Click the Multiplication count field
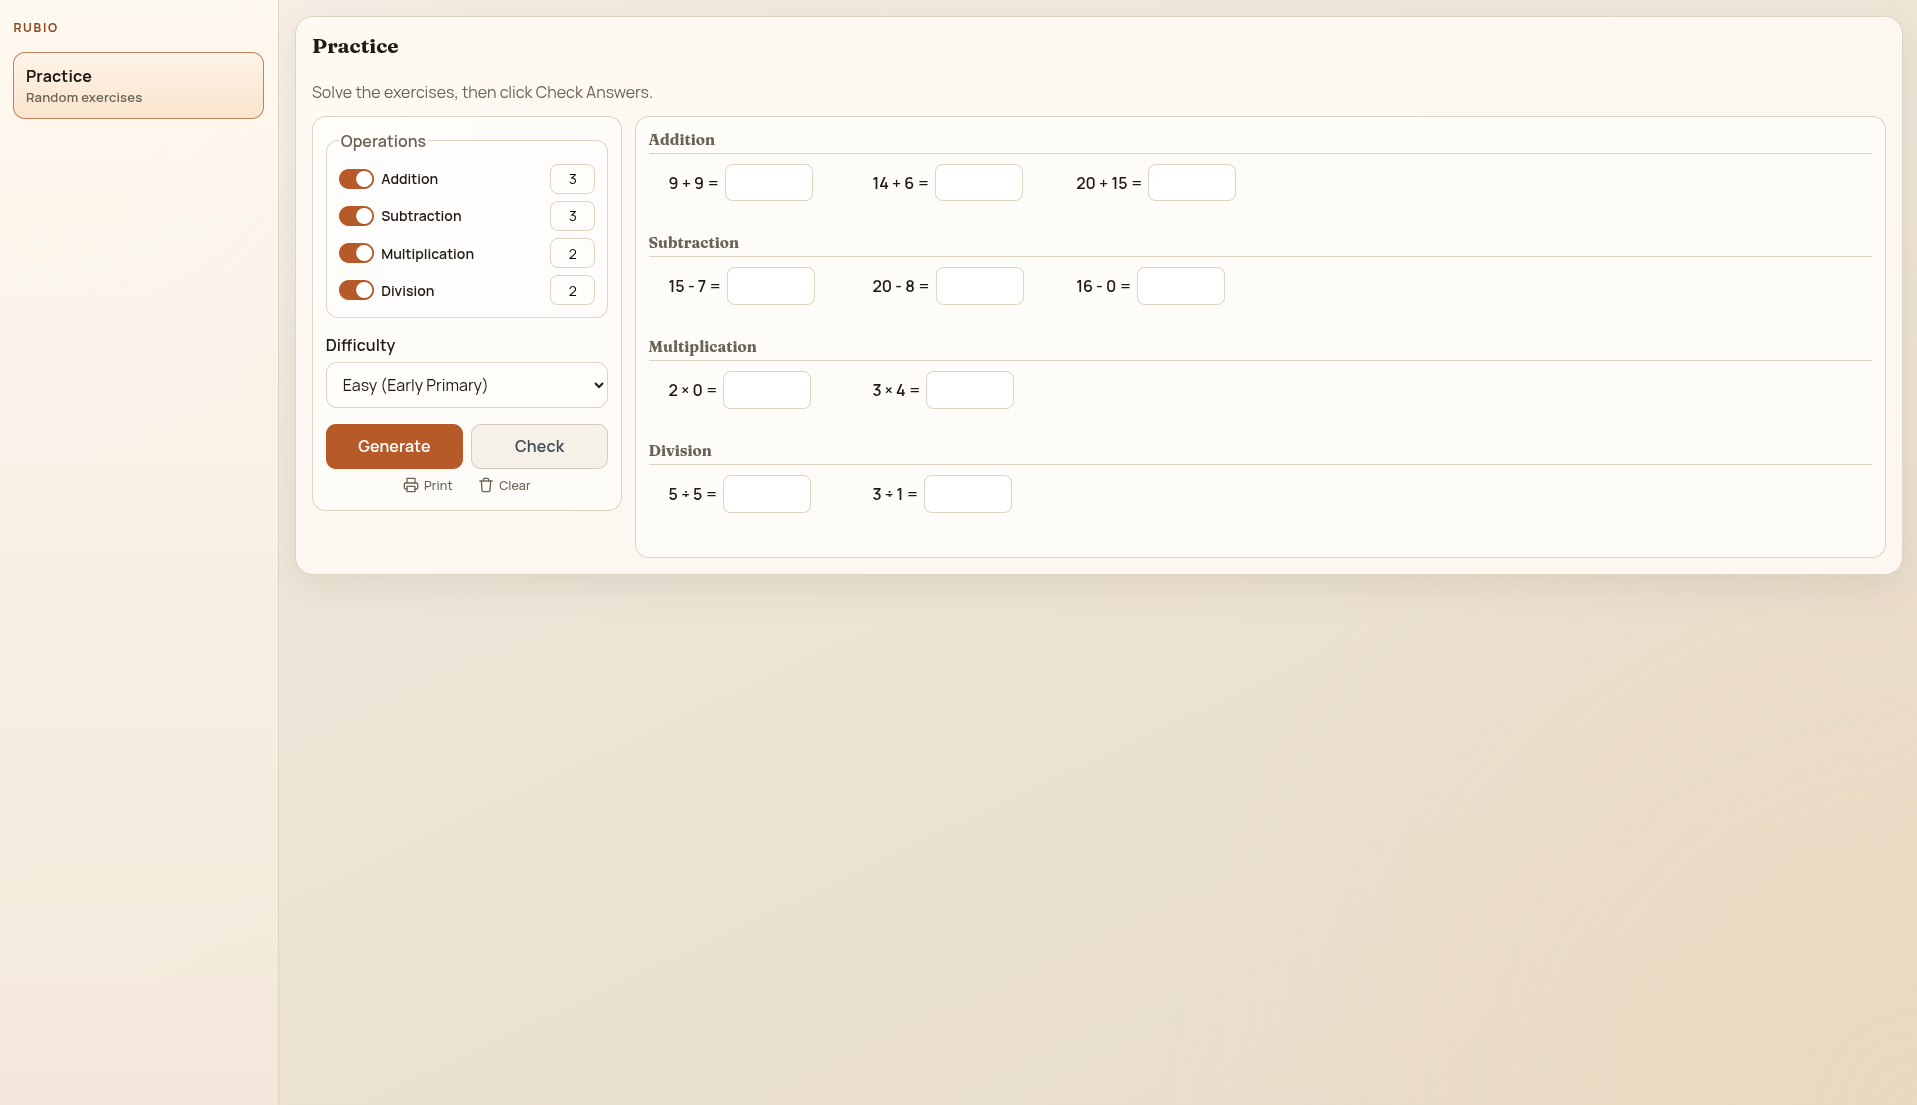 [x=572, y=253]
